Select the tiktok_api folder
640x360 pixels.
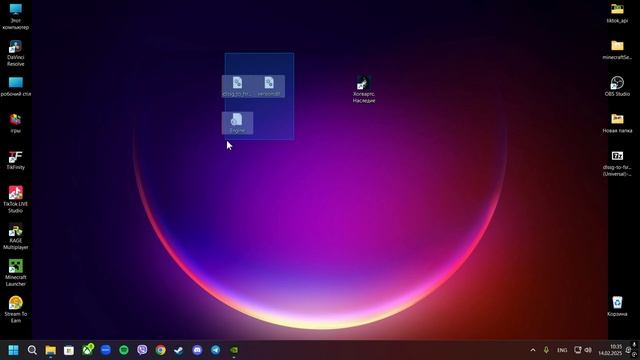tap(617, 13)
